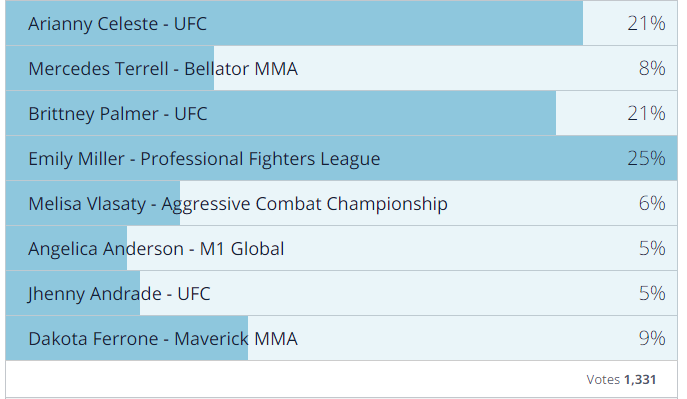Click the Arianny Celeste - UFC poll option
This screenshot has height=399, width=687.
341,23
